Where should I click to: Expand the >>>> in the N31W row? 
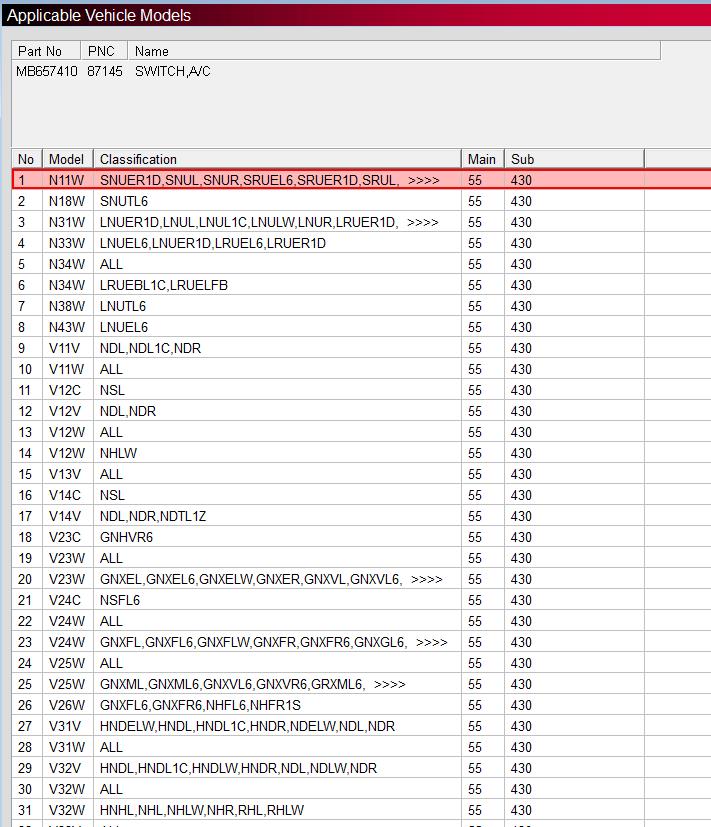pyautogui.click(x=422, y=222)
